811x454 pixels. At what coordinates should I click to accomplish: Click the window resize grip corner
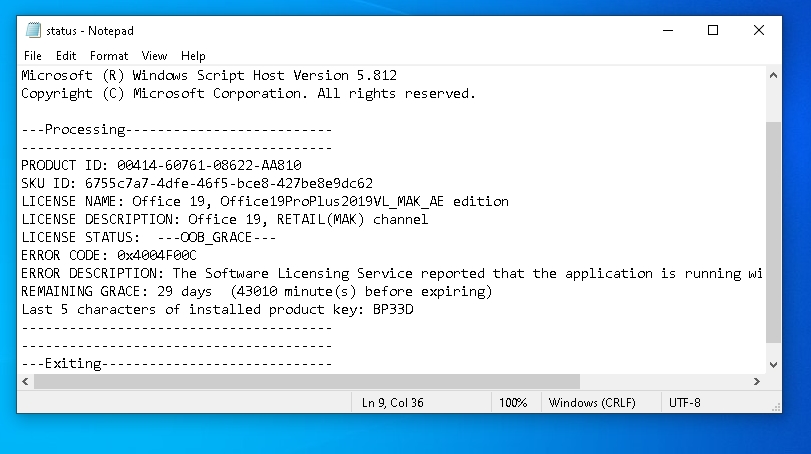pyautogui.click(x=775, y=406)
